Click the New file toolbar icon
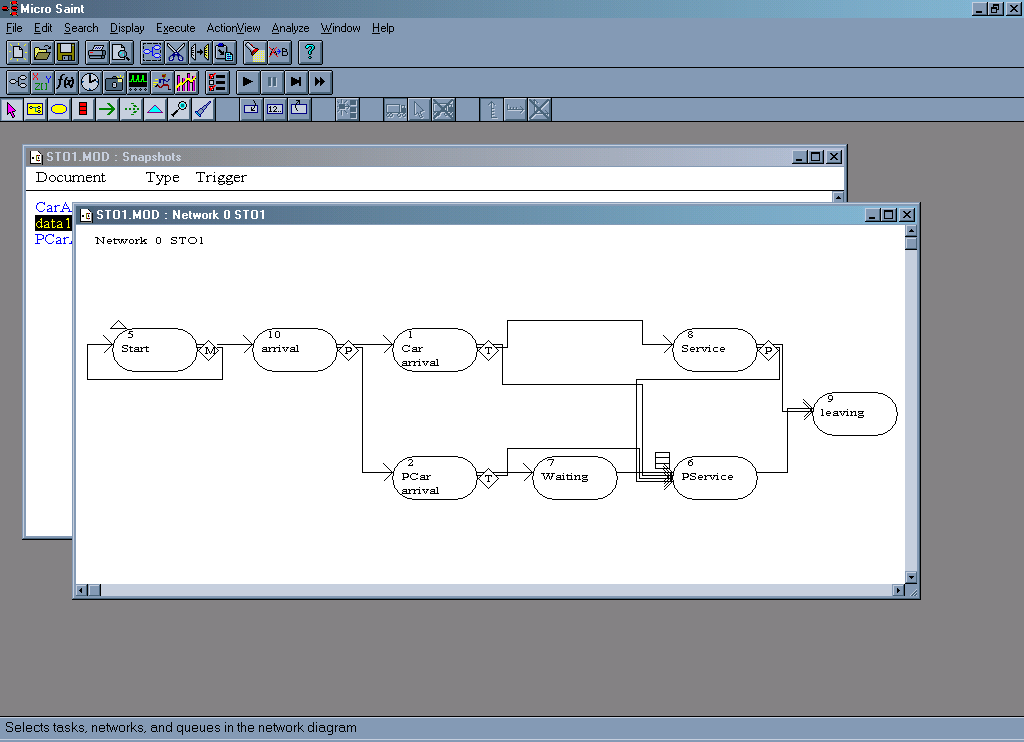This screenshot has height=742, width=1024. pyautogui.click(x=18, y=52)
